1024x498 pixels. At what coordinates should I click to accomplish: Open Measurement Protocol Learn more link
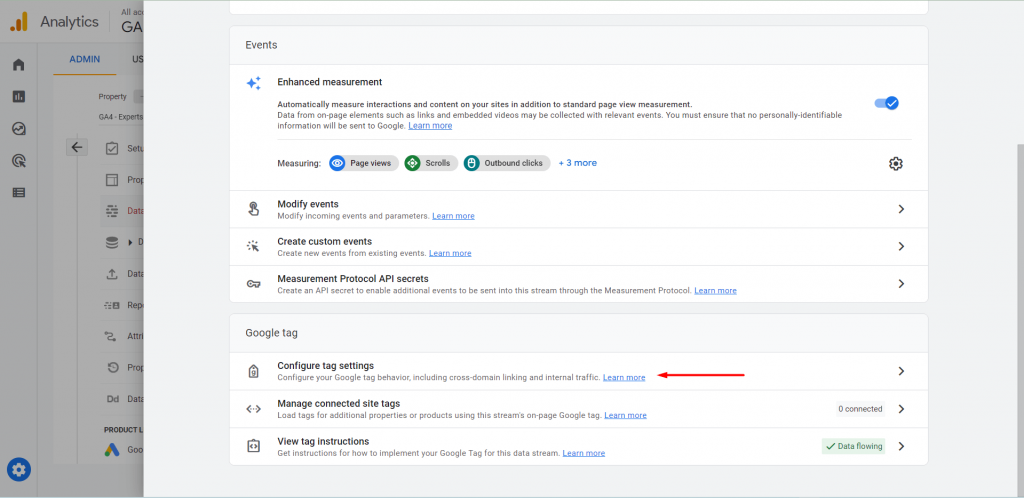tap(715, 290)
